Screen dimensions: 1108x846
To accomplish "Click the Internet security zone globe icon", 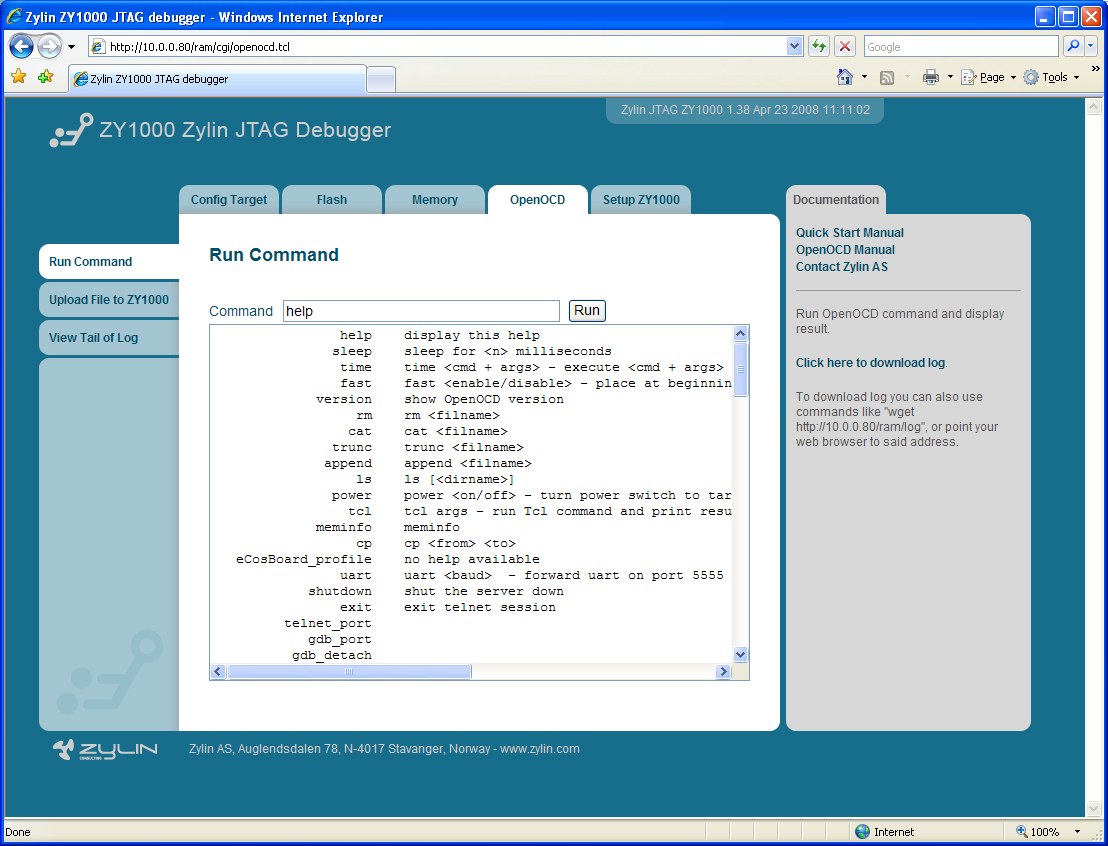I will (x=862, y=832).
